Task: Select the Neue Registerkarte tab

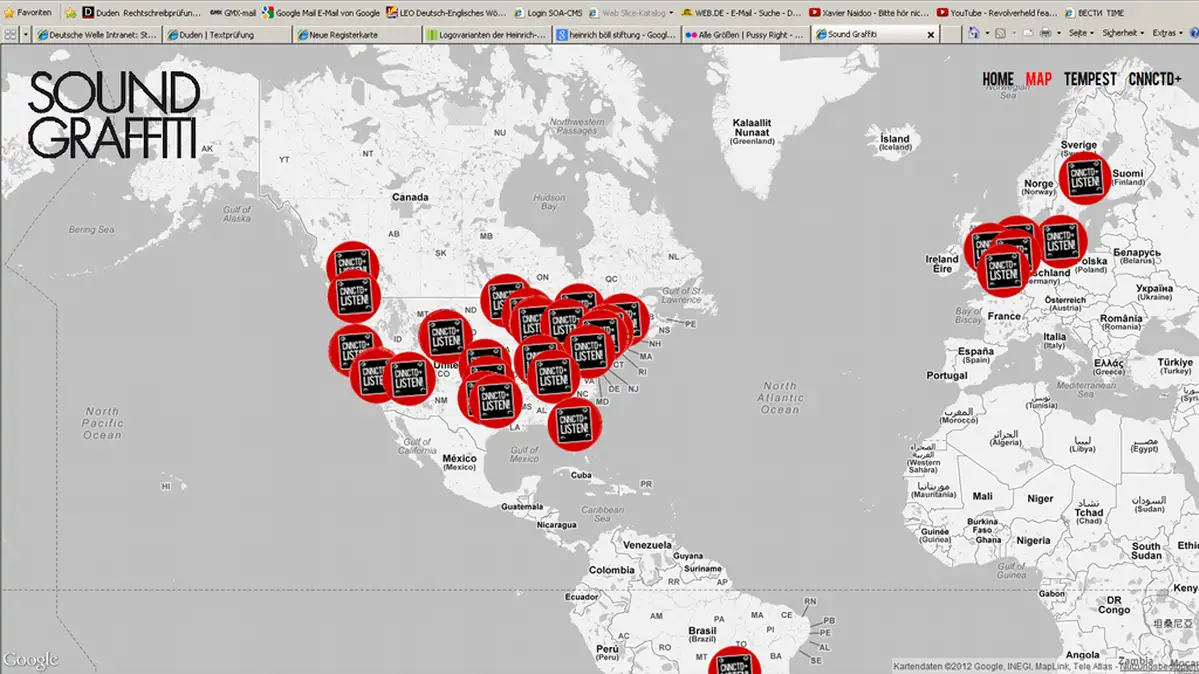Action: [355, 34]
